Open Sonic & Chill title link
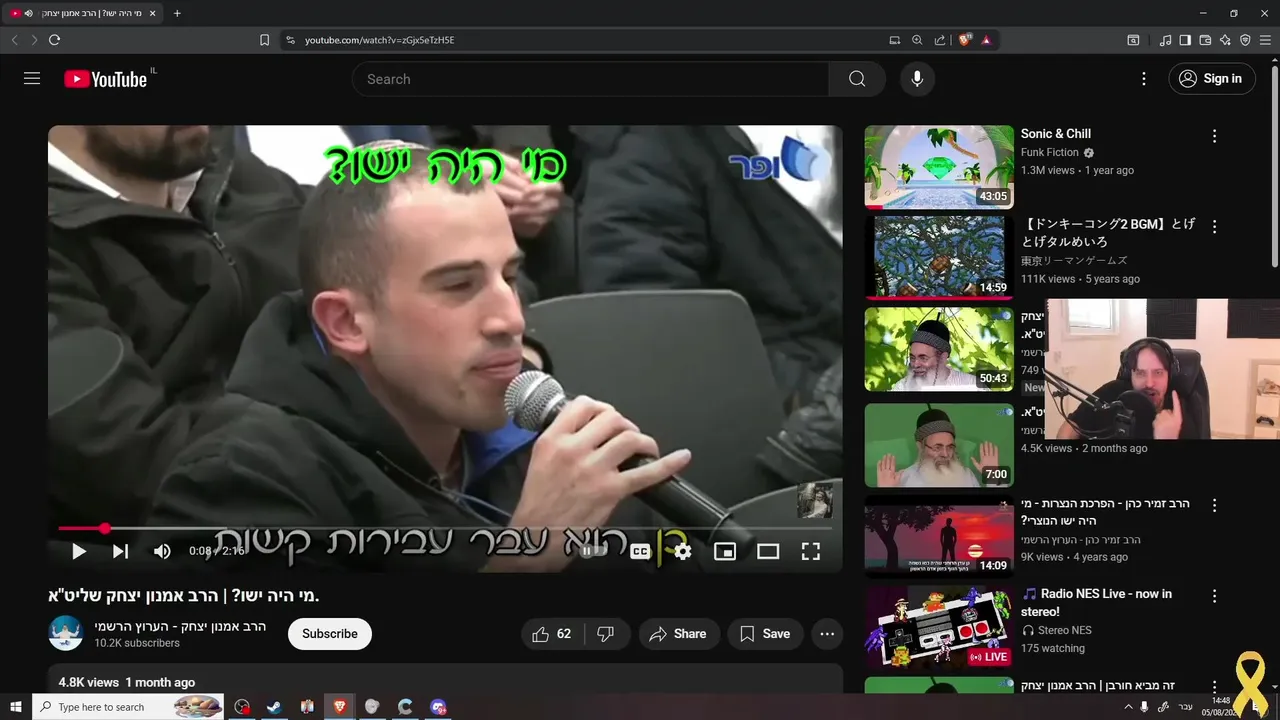This screenshot has width=1280, height=720. pyautogui.click(x=1056, y=133)
